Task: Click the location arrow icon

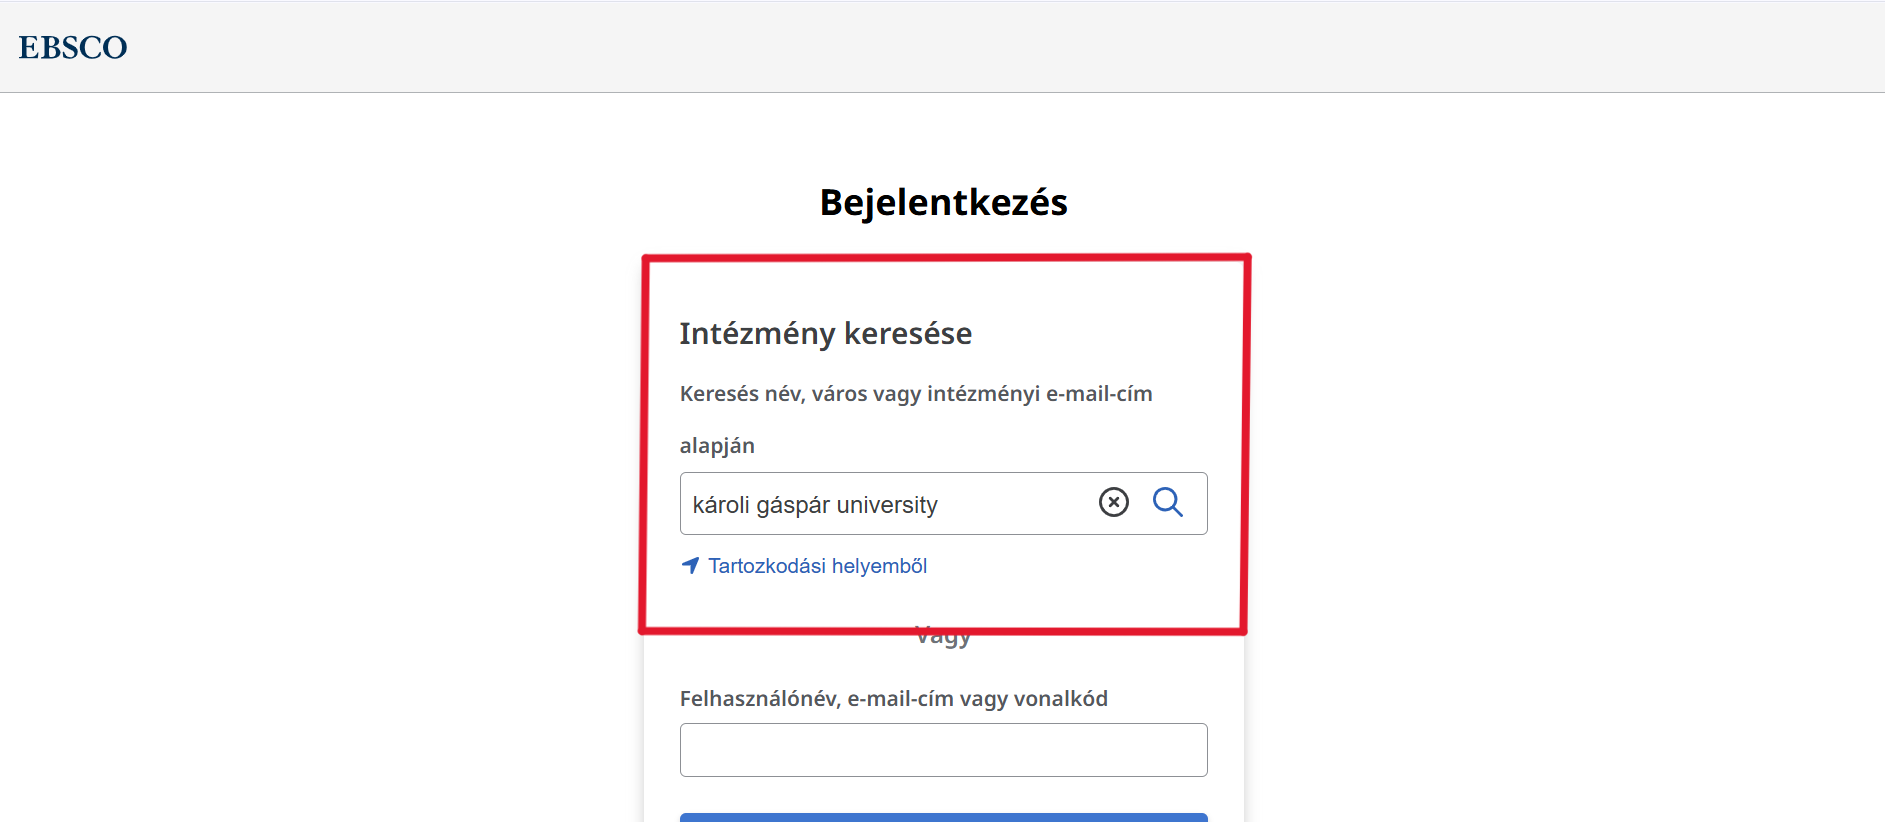Action: 690,566
